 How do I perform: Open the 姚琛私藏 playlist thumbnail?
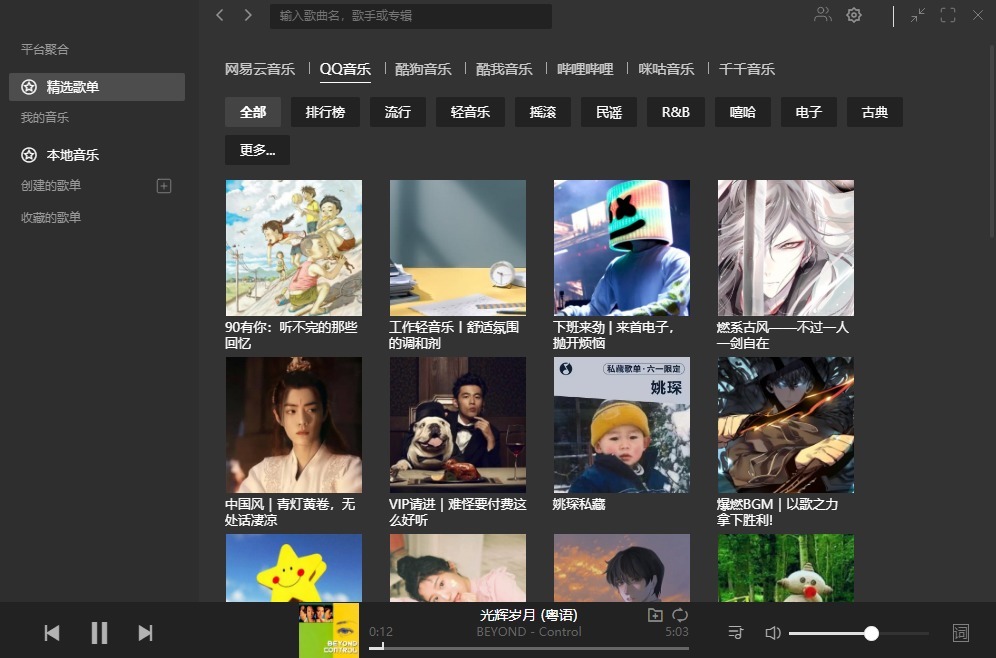pyautogui.click(x=622, y=425)
